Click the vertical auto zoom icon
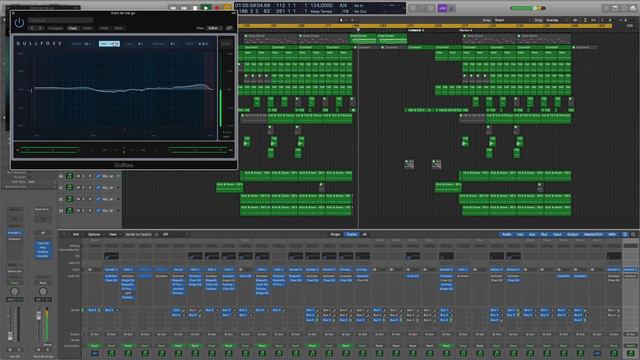The width and height of the screenshot is (640, 360). (x=585, y=20)
